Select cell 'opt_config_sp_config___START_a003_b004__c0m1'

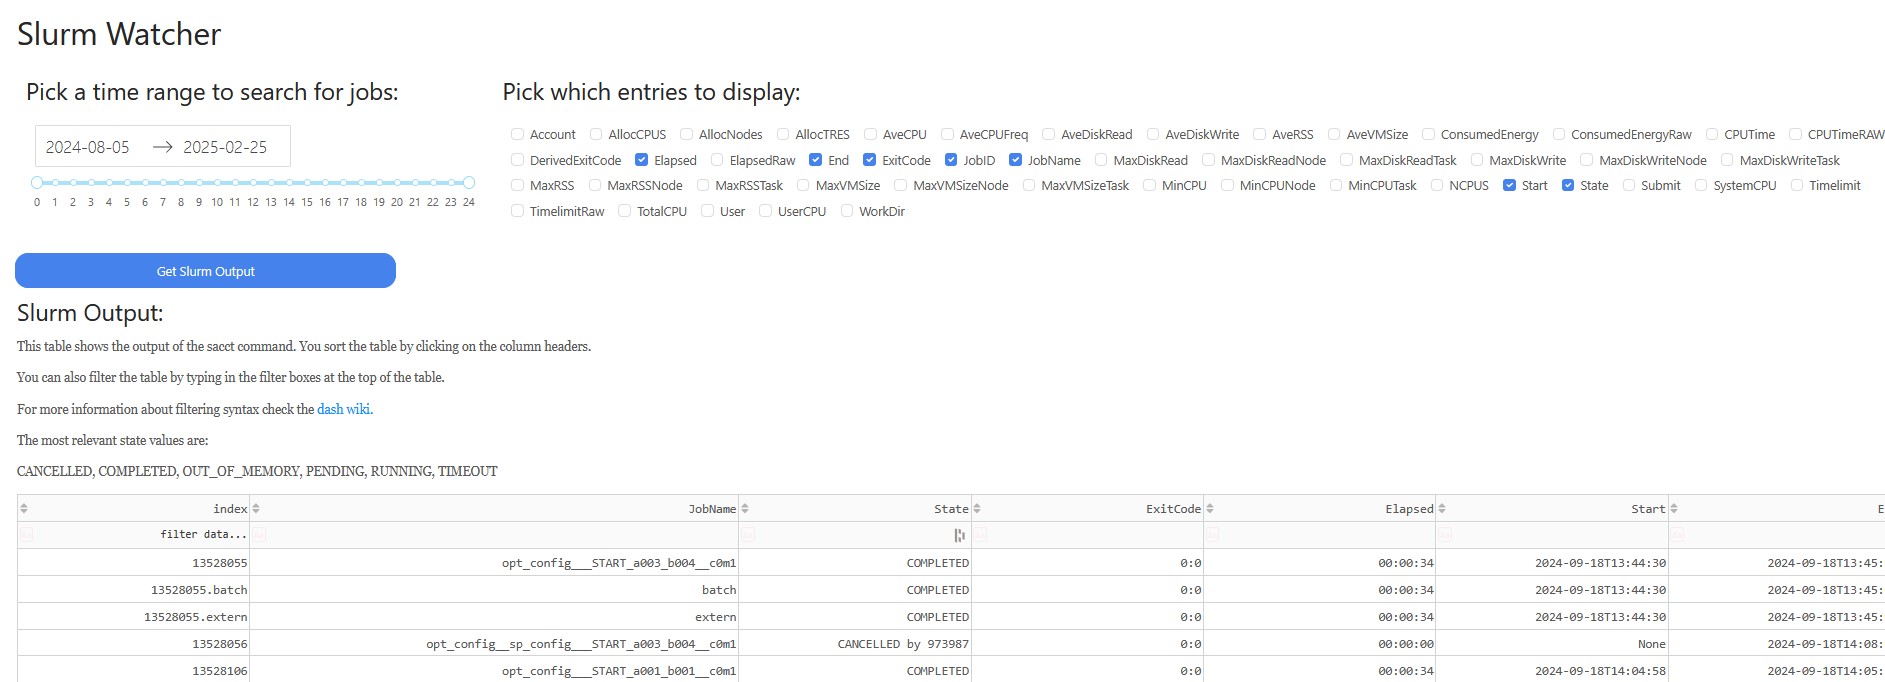[x=494, y=644]
